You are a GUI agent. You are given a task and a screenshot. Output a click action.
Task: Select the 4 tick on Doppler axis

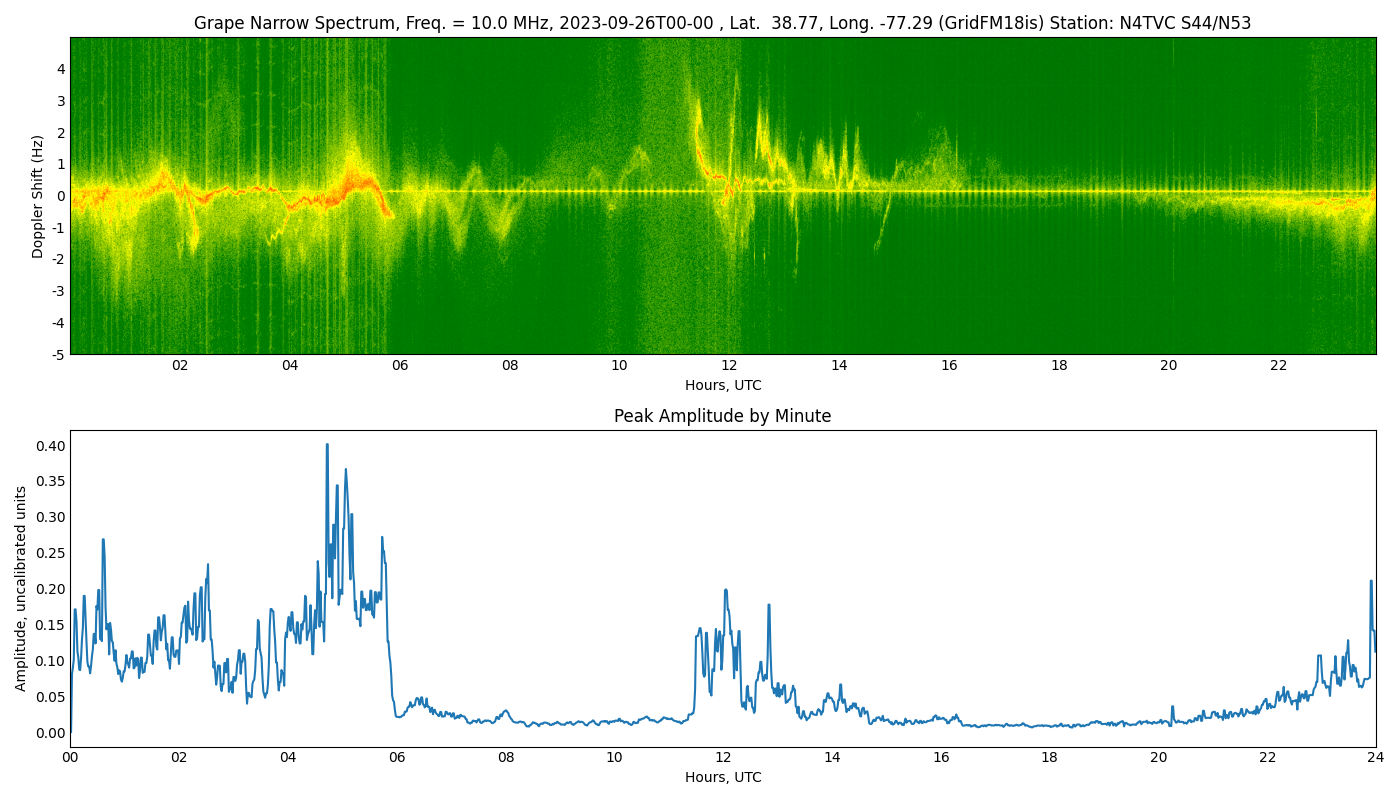[x=61, y=69]
